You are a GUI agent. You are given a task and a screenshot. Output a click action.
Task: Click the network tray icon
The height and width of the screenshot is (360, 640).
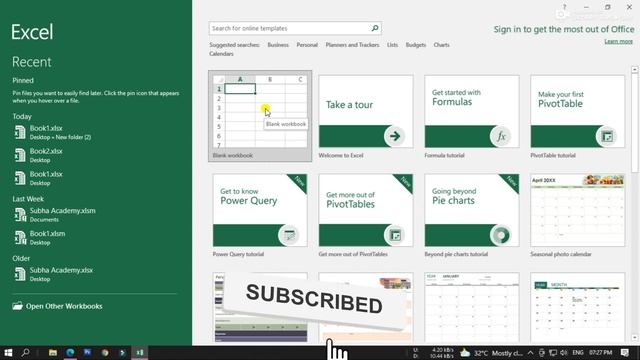click(553, 353)
